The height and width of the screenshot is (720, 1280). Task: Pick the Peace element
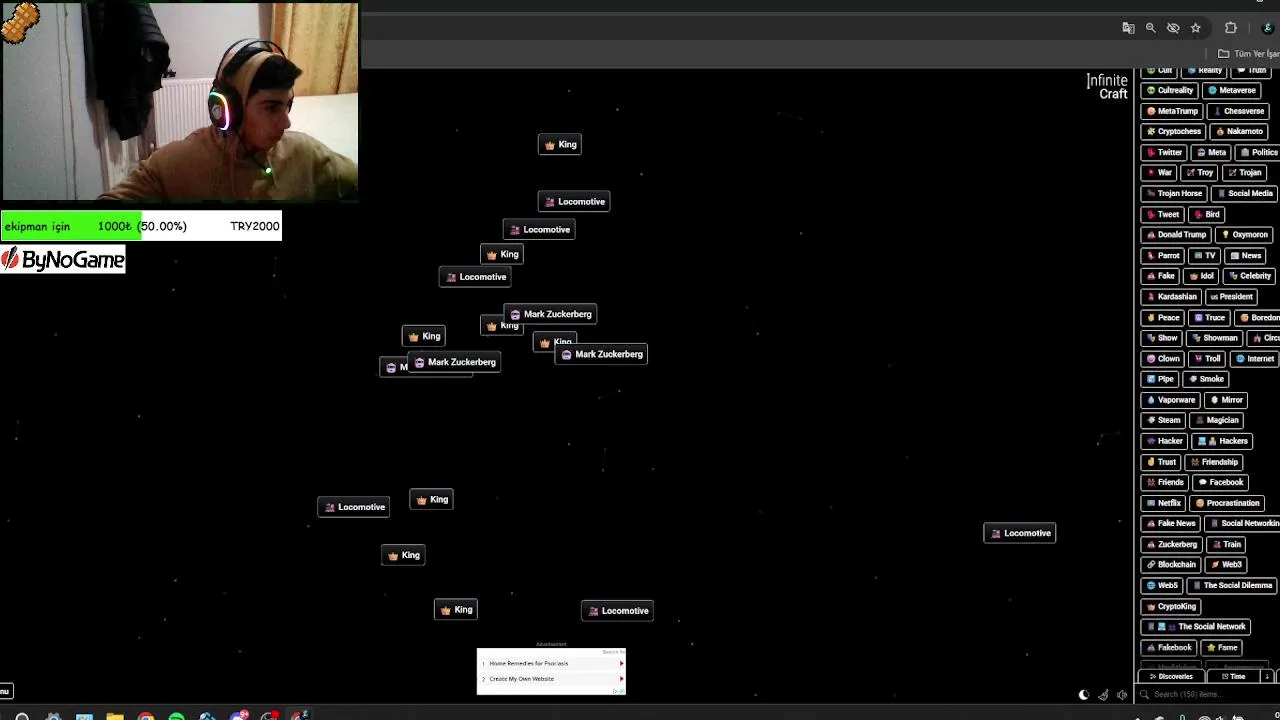coord(1163,317)
